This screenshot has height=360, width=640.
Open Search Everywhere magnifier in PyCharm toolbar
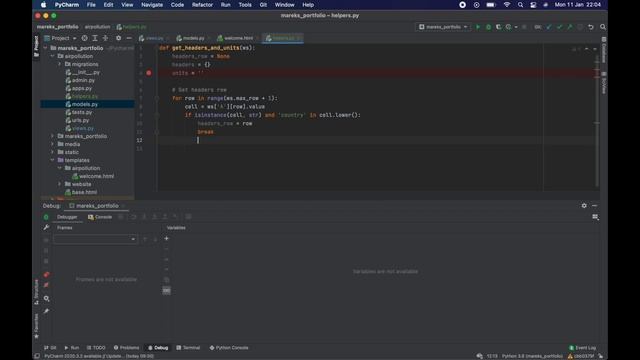tap(603, 27)
